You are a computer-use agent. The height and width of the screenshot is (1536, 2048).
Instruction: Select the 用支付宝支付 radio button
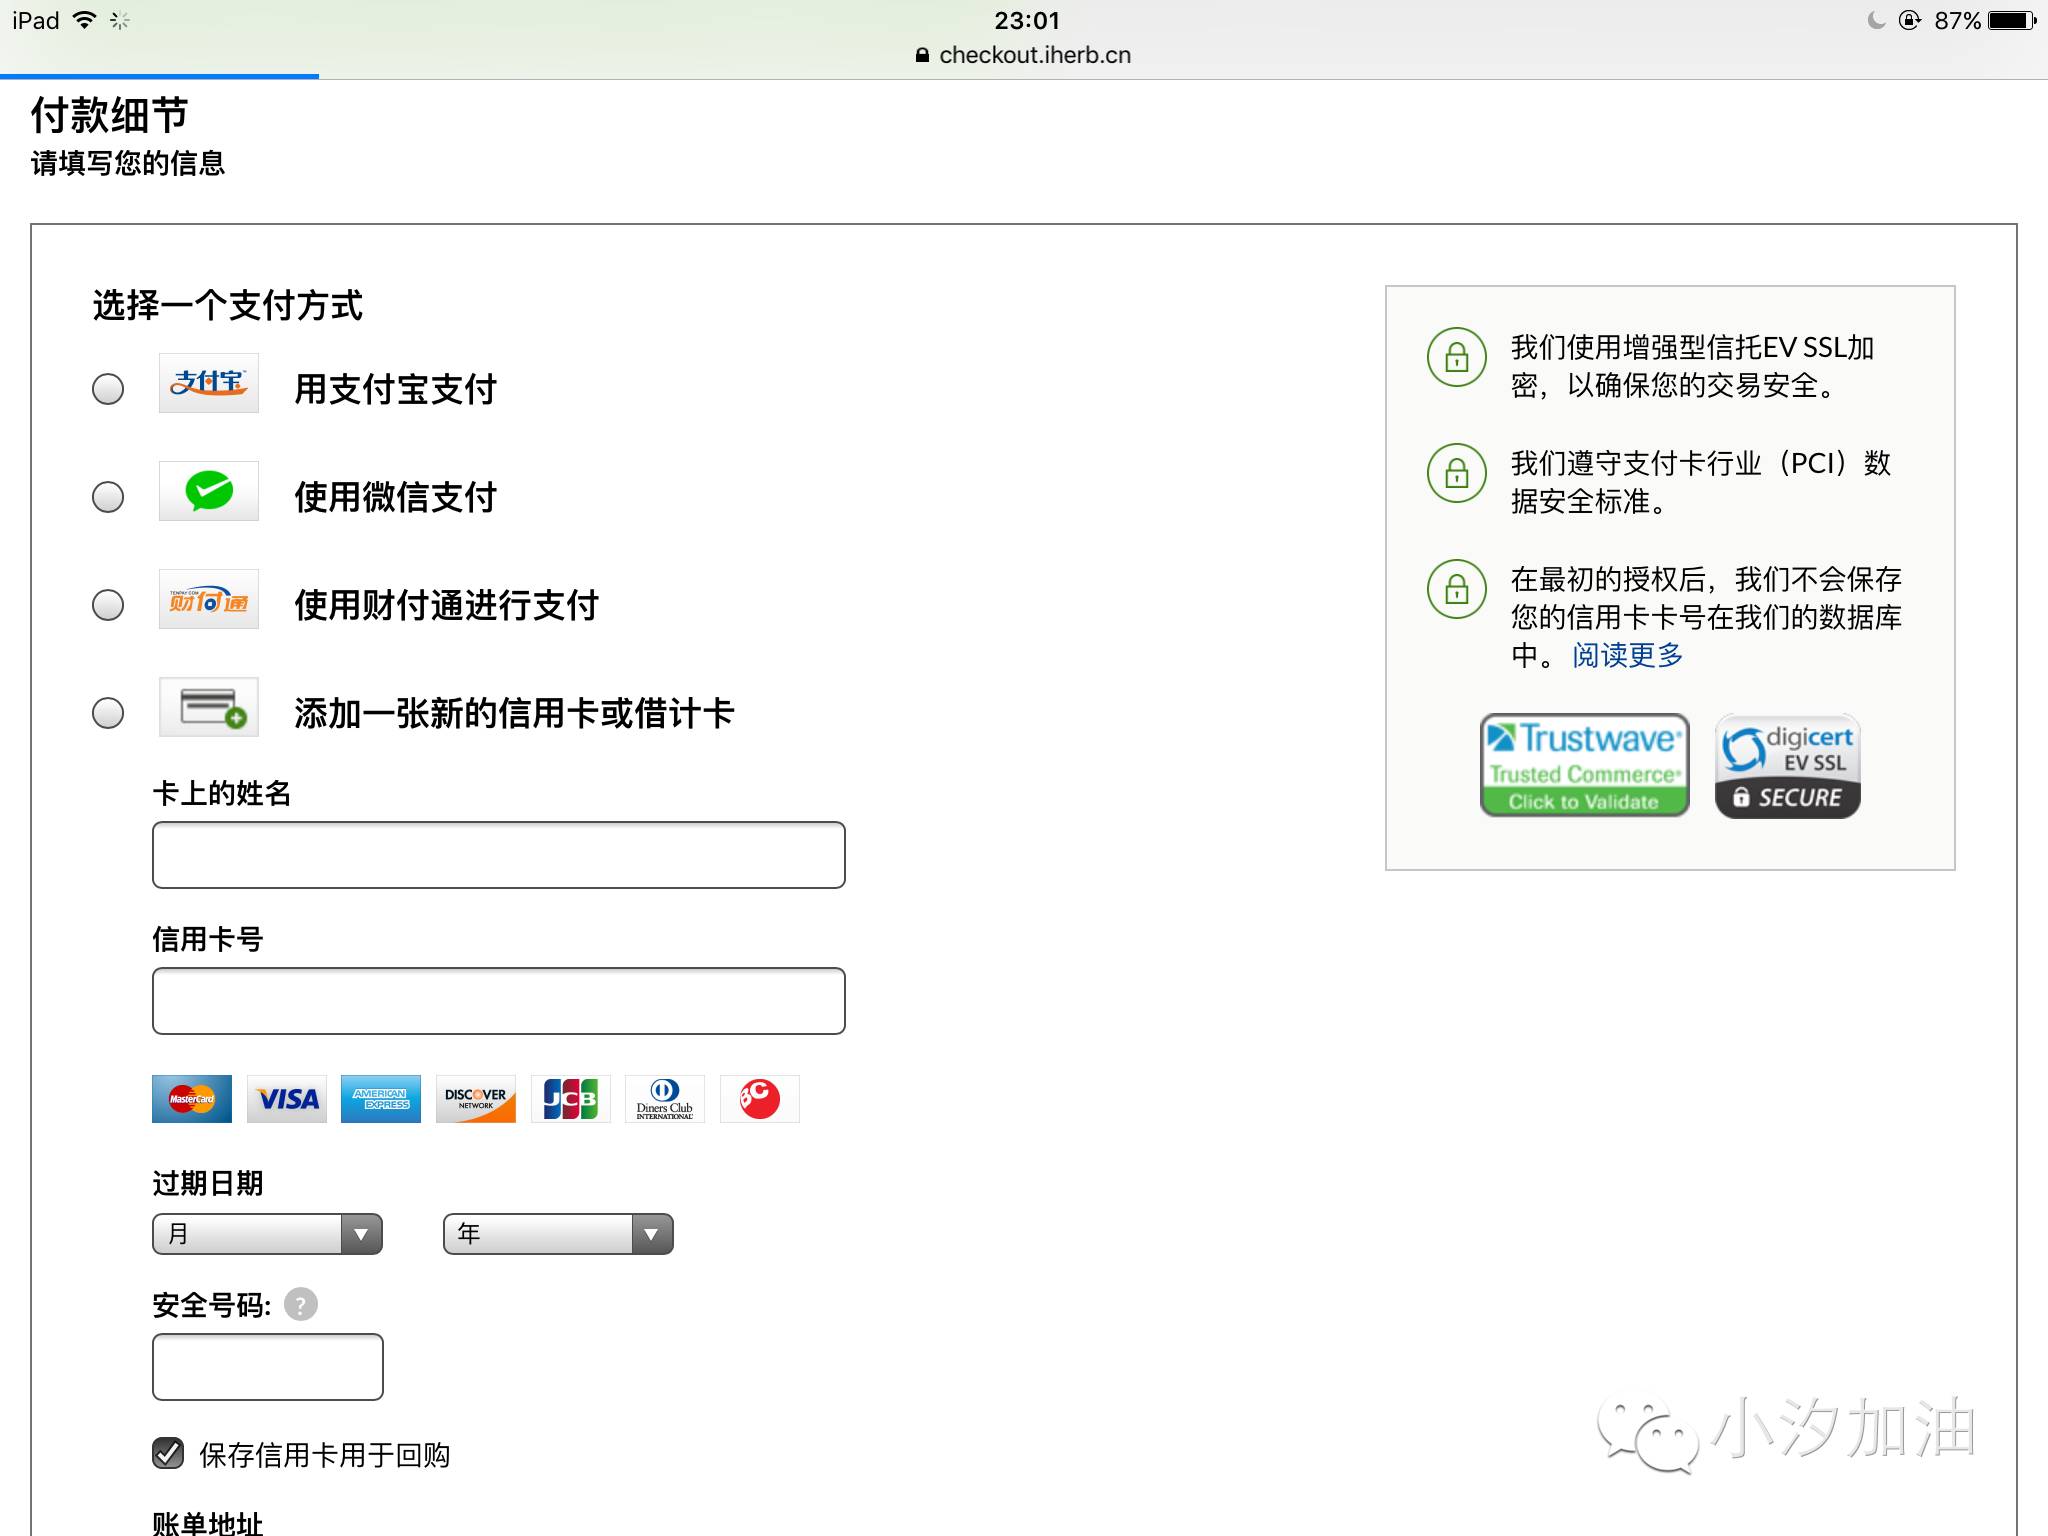pyautogui.click(x=107, y=391)
